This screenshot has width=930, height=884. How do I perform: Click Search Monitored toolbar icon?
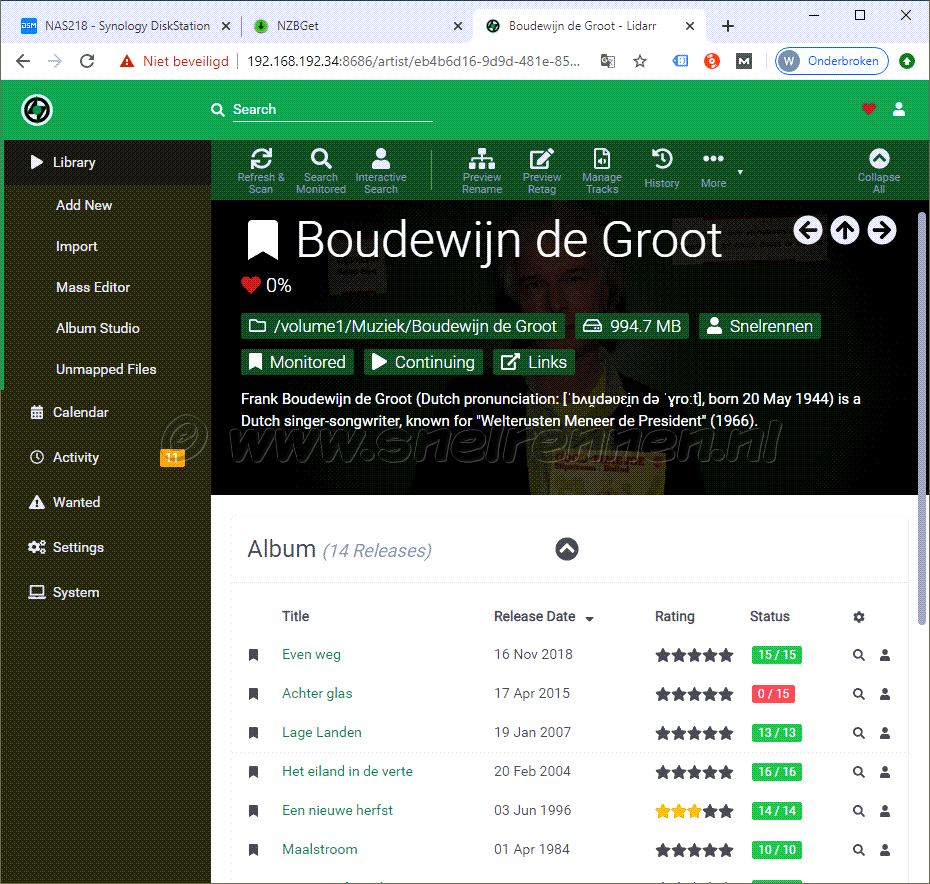pyautogui.click(x=321, y=171)
